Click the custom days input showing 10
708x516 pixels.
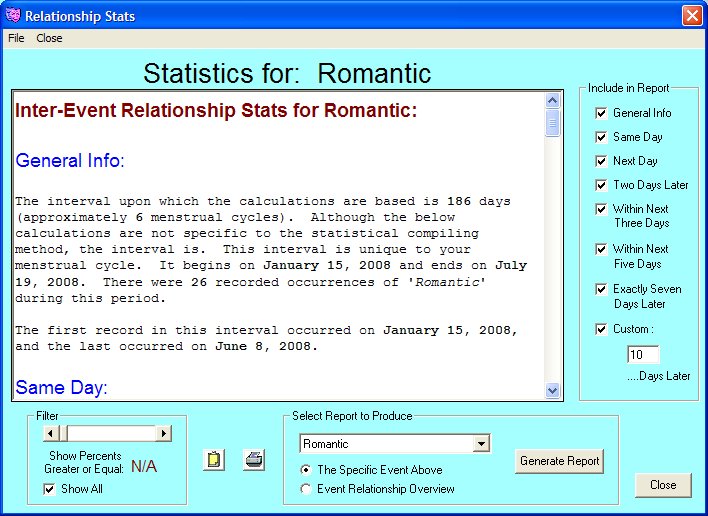[x=643, y=354]
